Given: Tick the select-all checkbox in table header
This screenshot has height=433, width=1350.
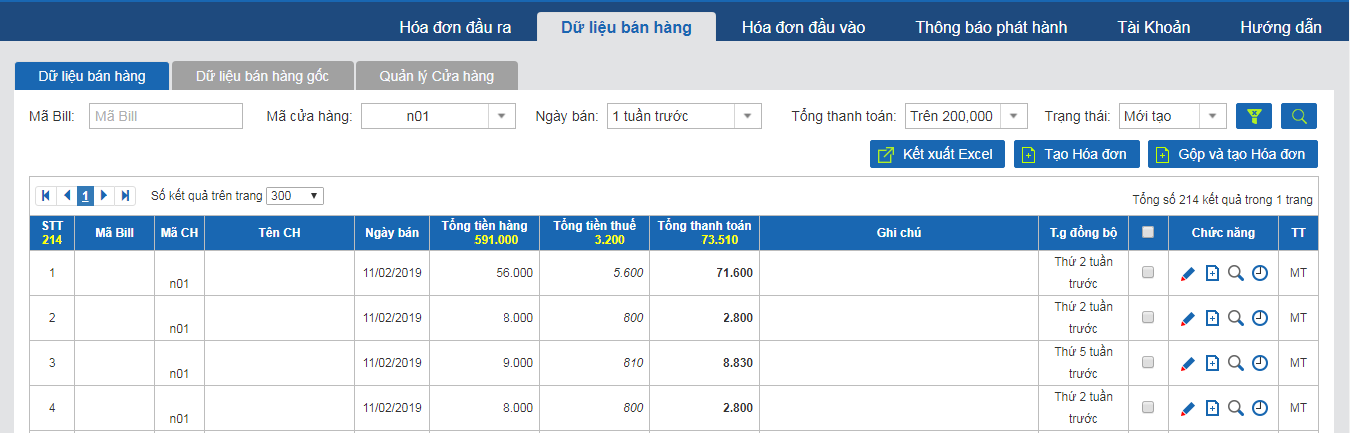Looking at the screenshot, I should [1148, 232].
